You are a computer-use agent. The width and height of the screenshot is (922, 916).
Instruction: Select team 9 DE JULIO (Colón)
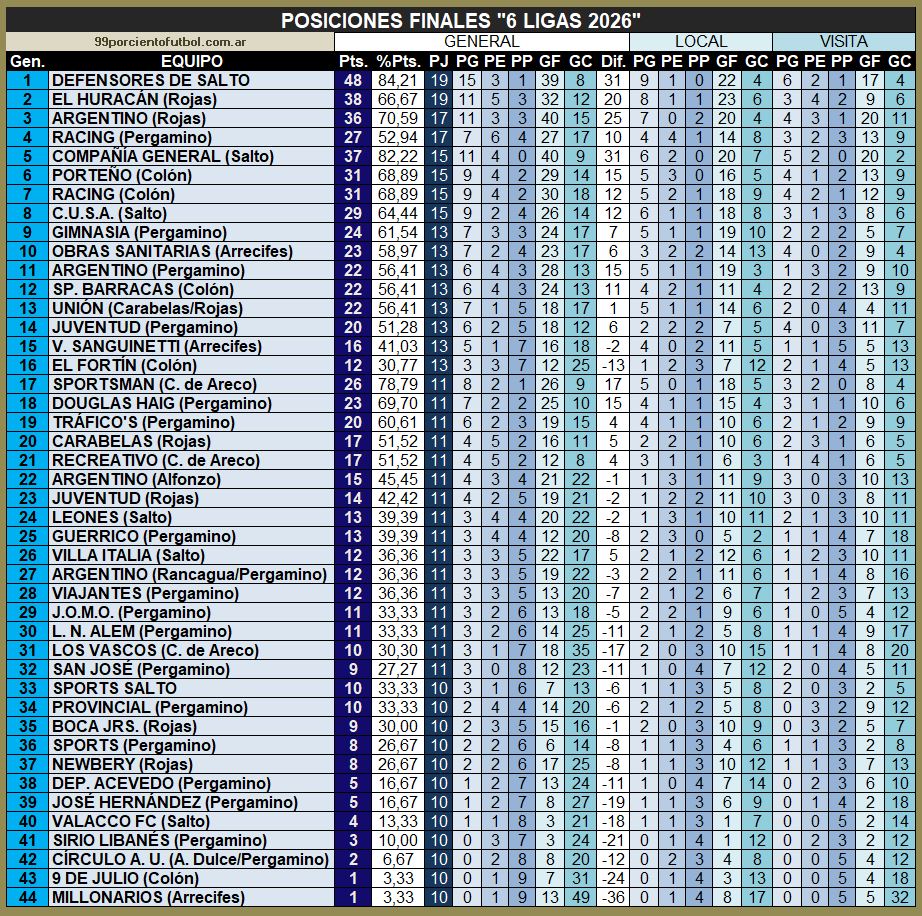[x=125, y=878]
